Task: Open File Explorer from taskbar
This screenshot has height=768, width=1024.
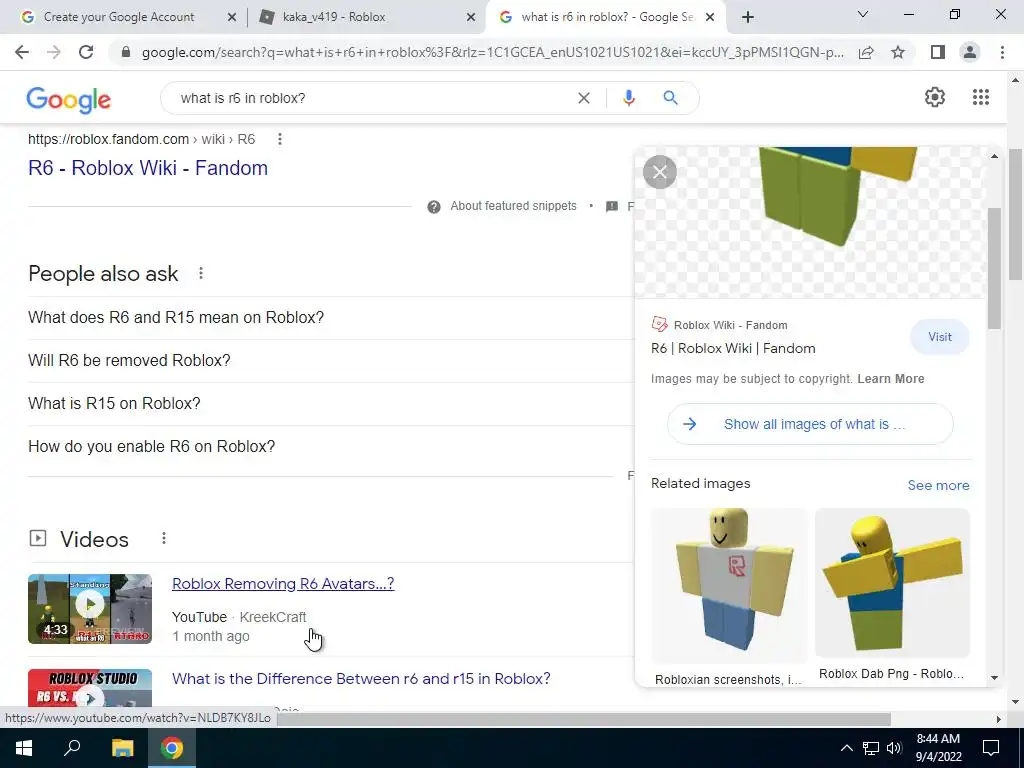Action: pyautogui.click(x=122, y=748)
